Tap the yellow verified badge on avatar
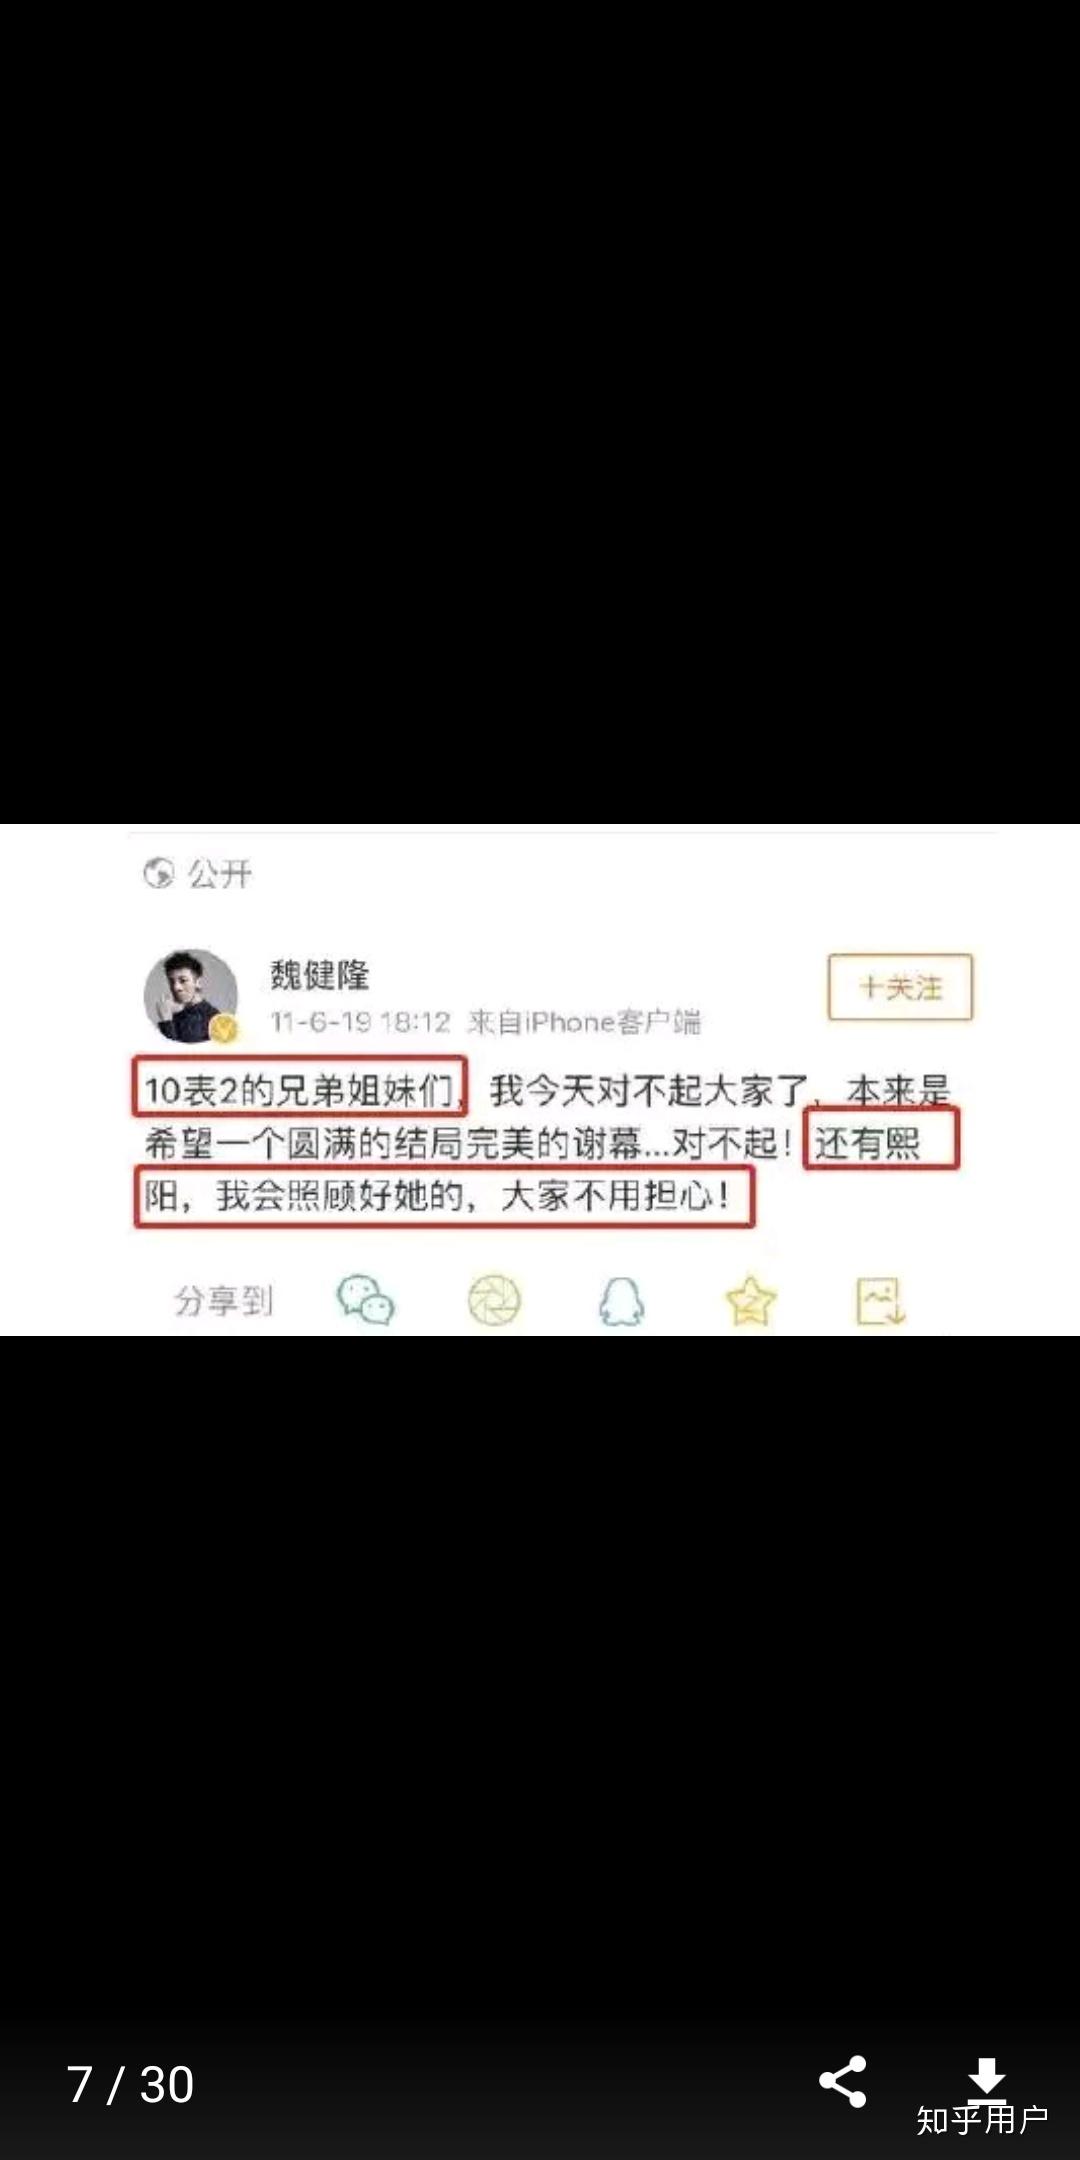The image size is (1080, 2160). tap(224, 1028)
